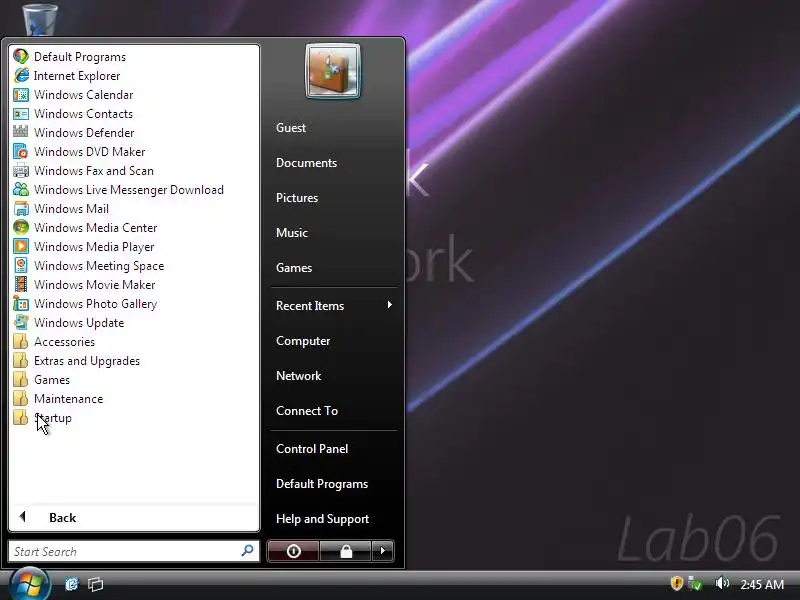Screen dimensions: 800x600
Task: Select the Recycle Bin on the desktop
Action: (x=40, y=18)
